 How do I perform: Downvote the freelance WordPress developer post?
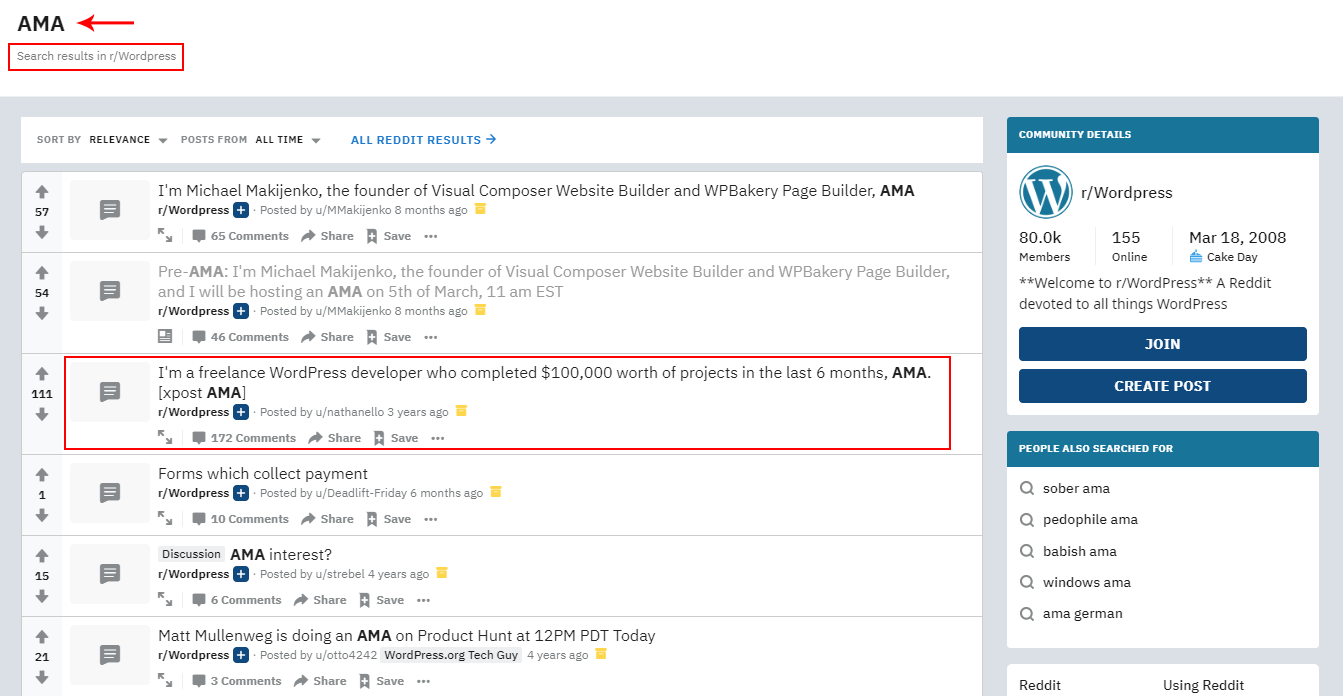coord(42,414)
